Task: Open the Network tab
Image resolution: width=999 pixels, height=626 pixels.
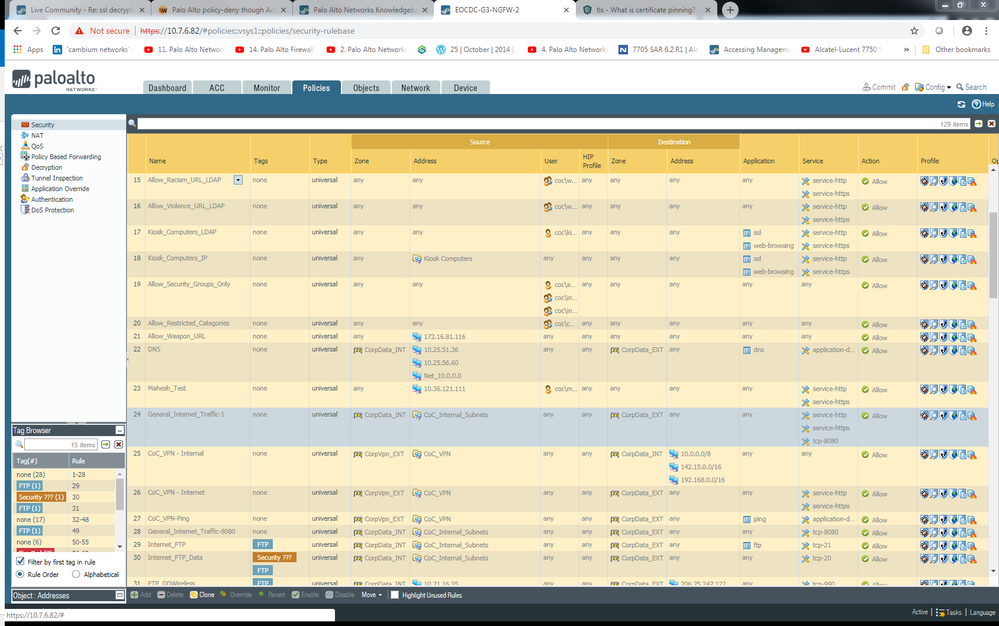Action: pyautogui.click(x=415, y=88)
